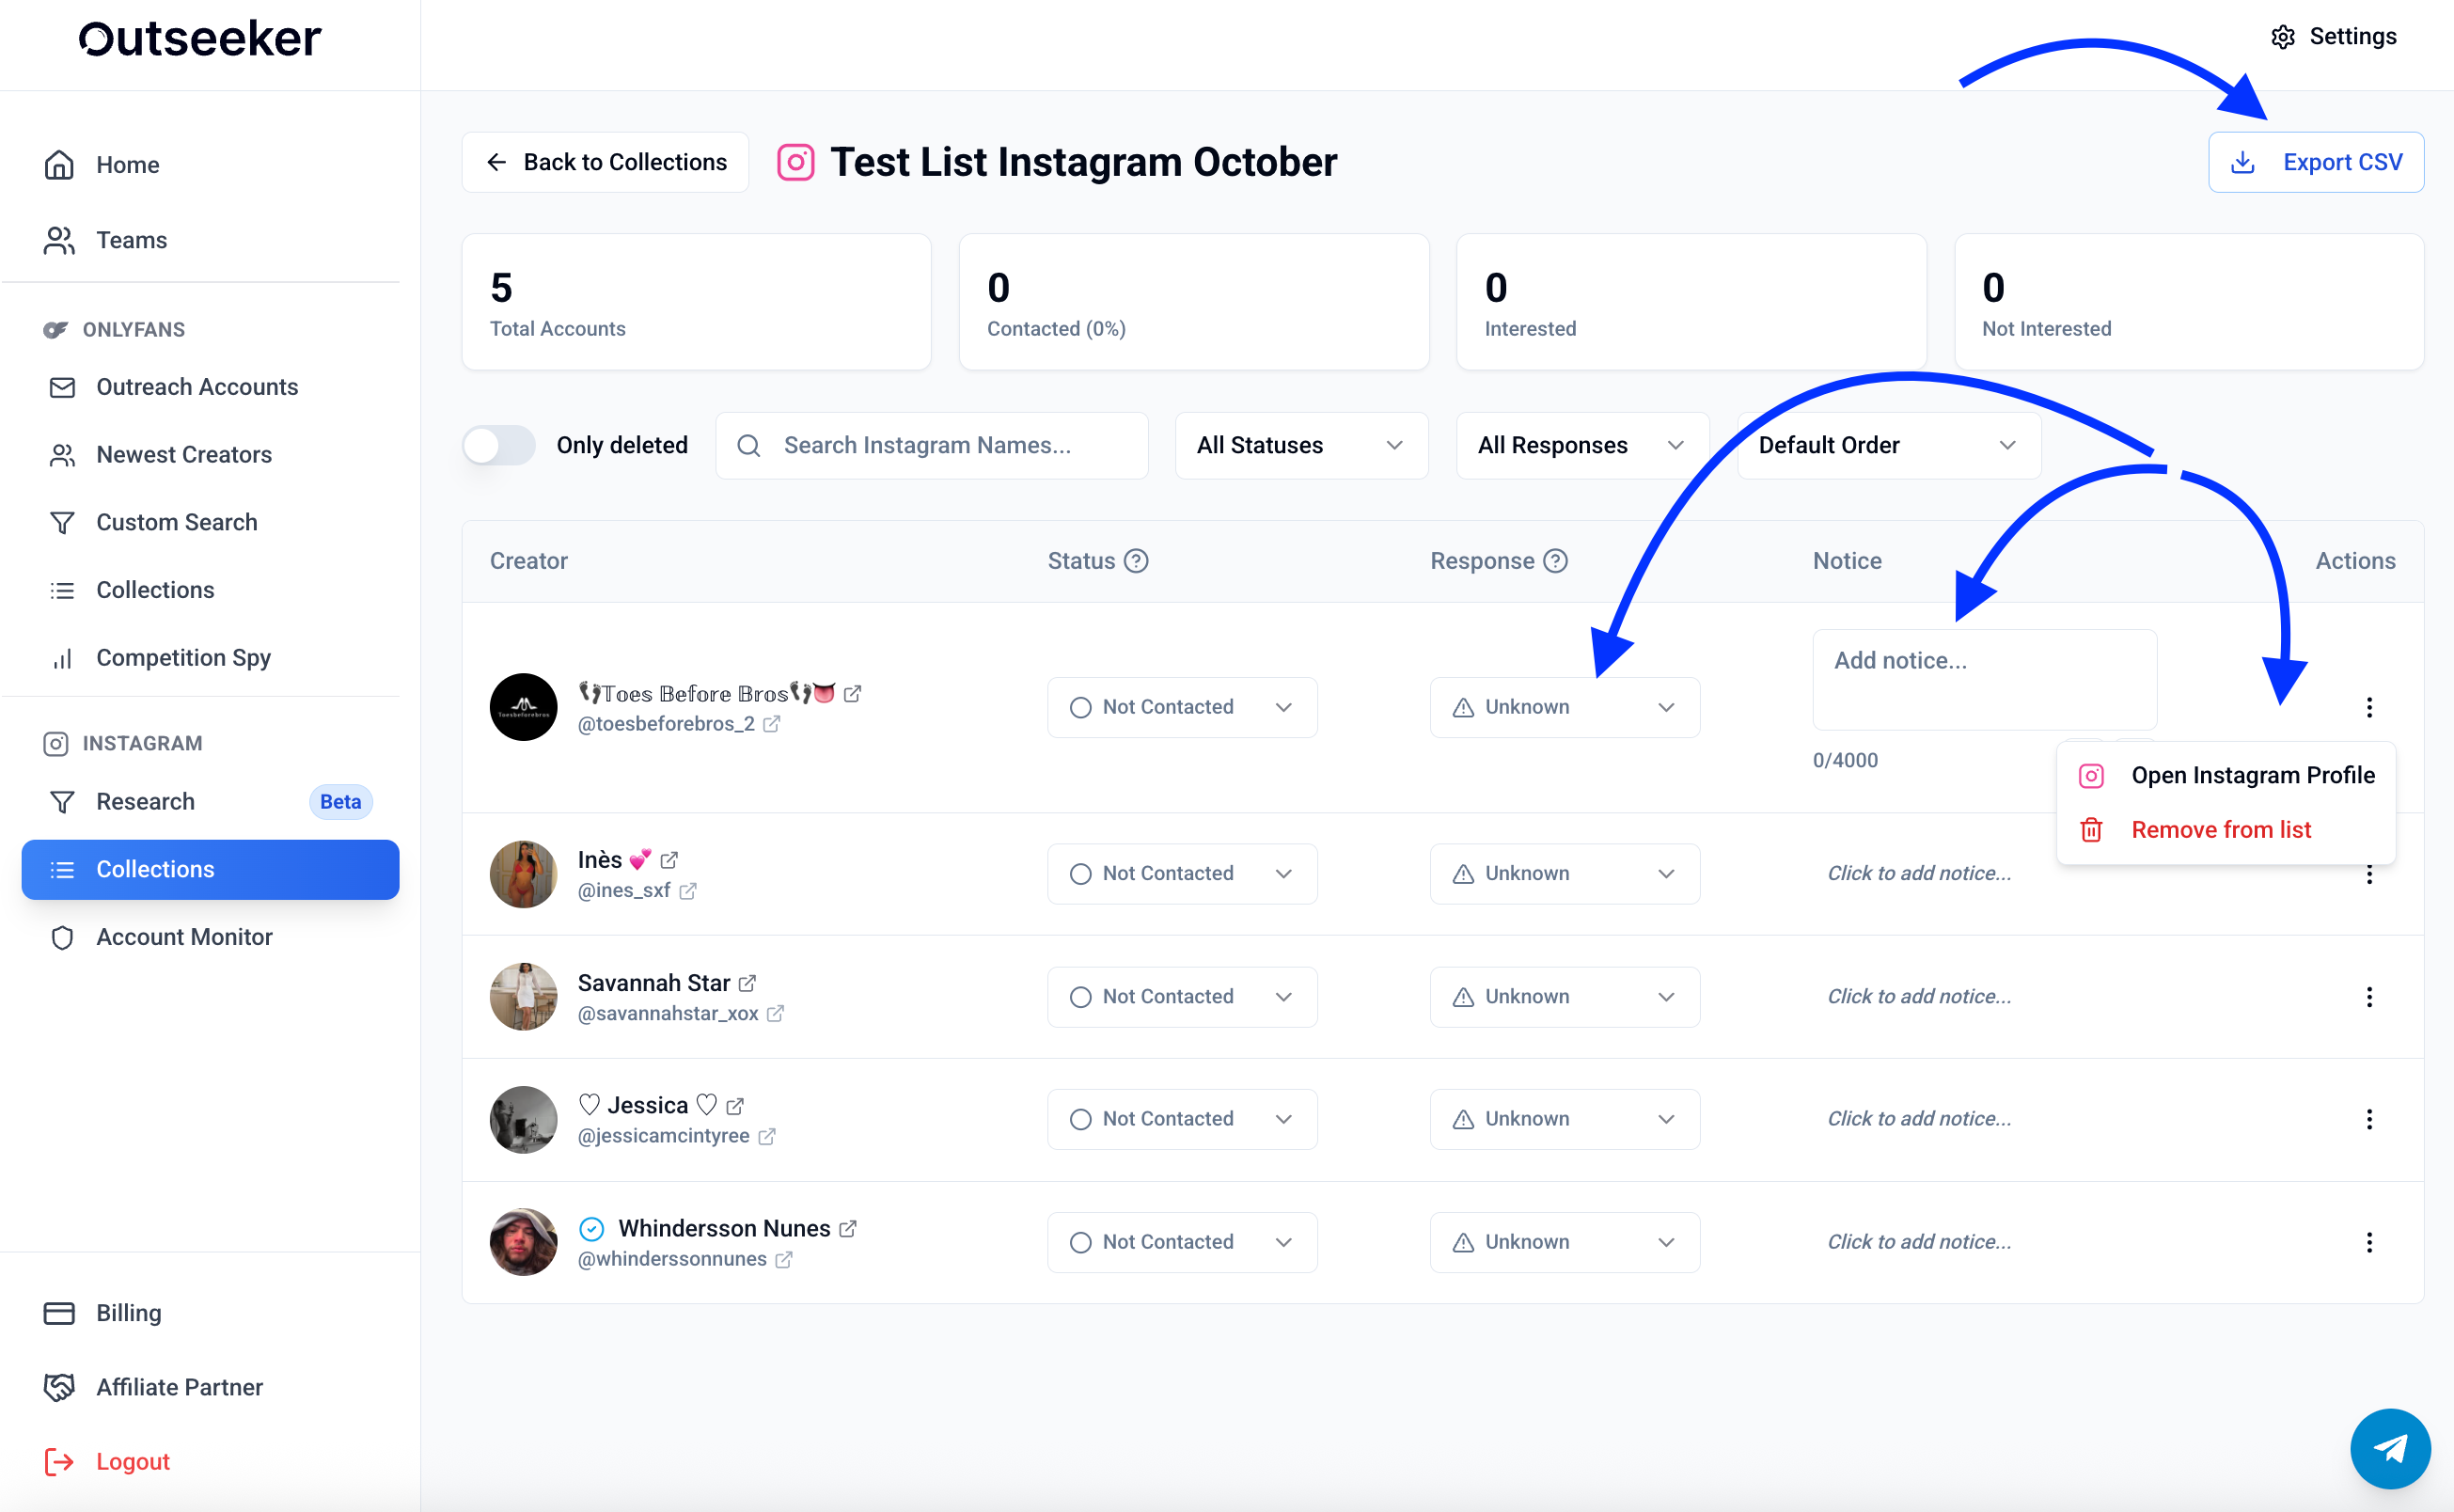Screen dimensions: 2454x1512
Task: Open the Default Order sort dropdown
Action: tap(1888, 446)
